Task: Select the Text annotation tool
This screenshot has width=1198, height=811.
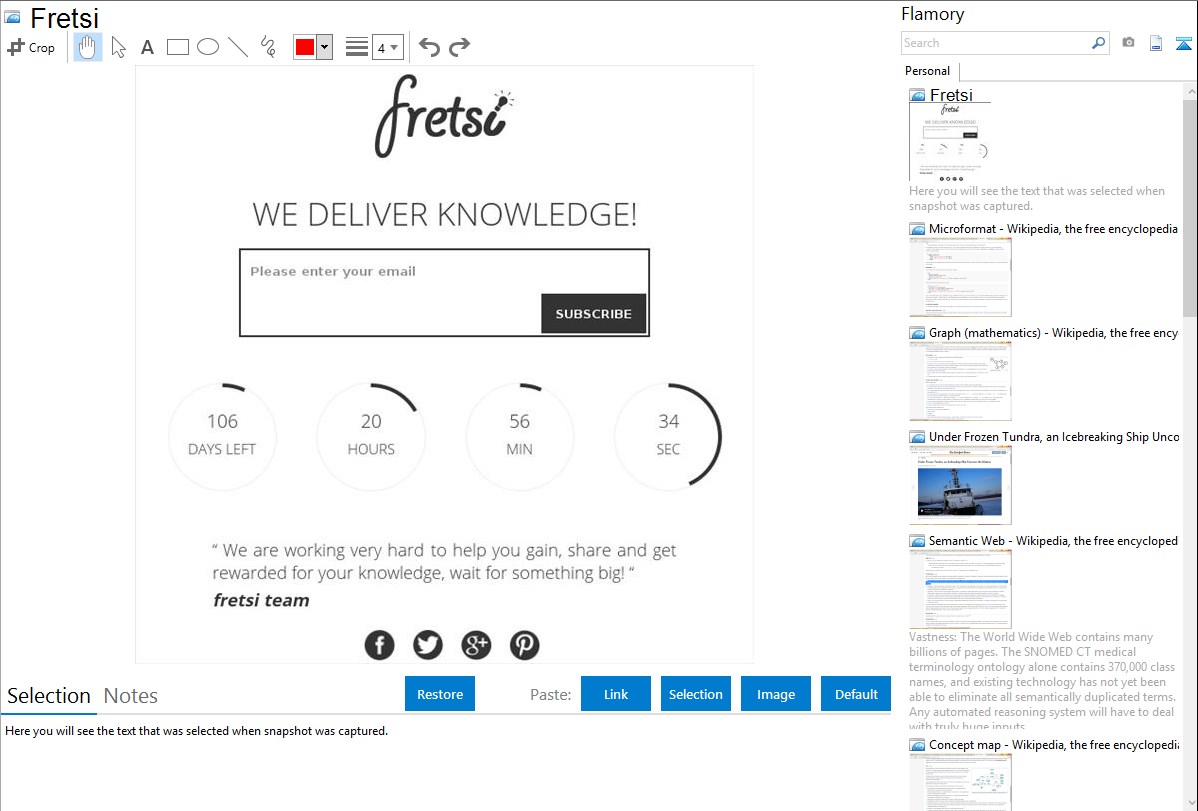Action: 147,47
